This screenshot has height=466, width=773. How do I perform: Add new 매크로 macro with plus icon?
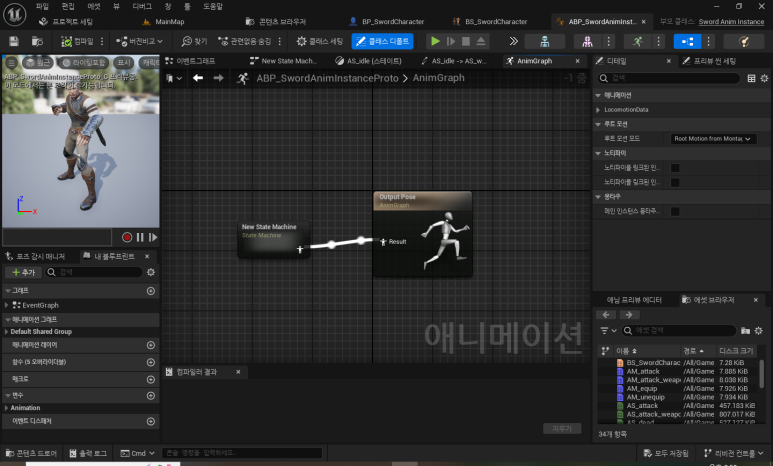coord(151,379)
